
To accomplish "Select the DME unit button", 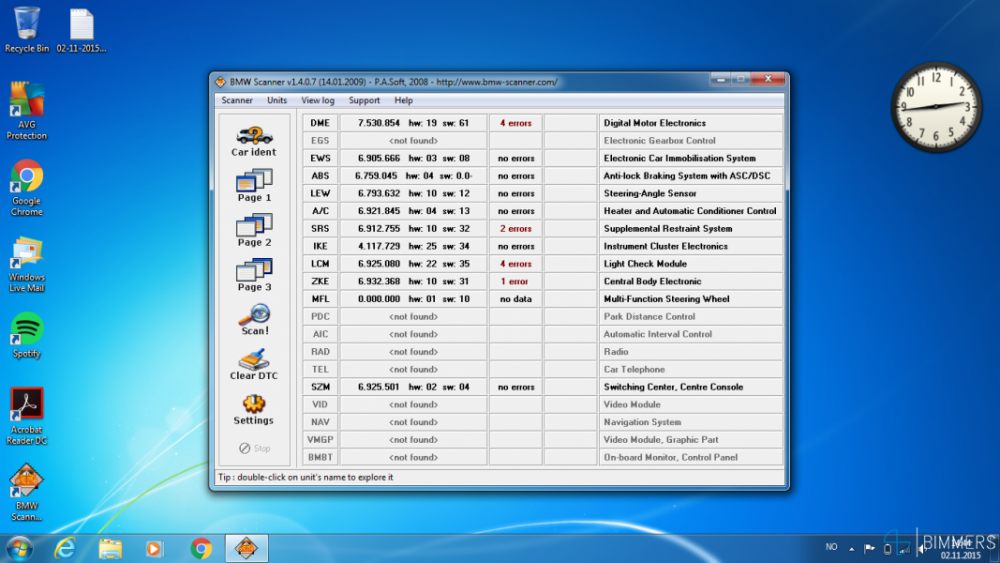I will click(320, 123).
